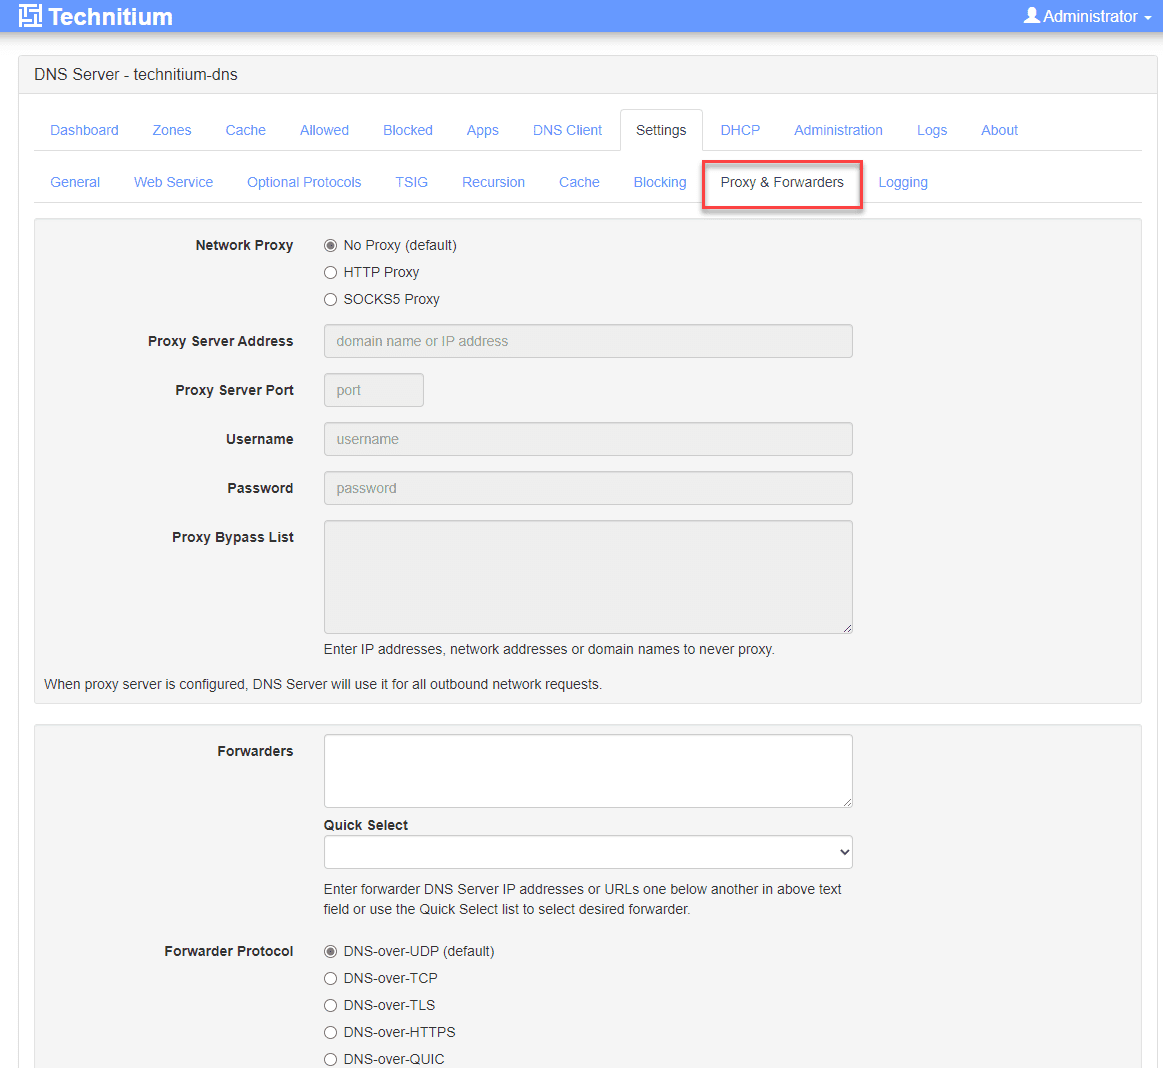The image size is (1163, 1068).
Task: Open the DNS Client tab
Action: 567,131
